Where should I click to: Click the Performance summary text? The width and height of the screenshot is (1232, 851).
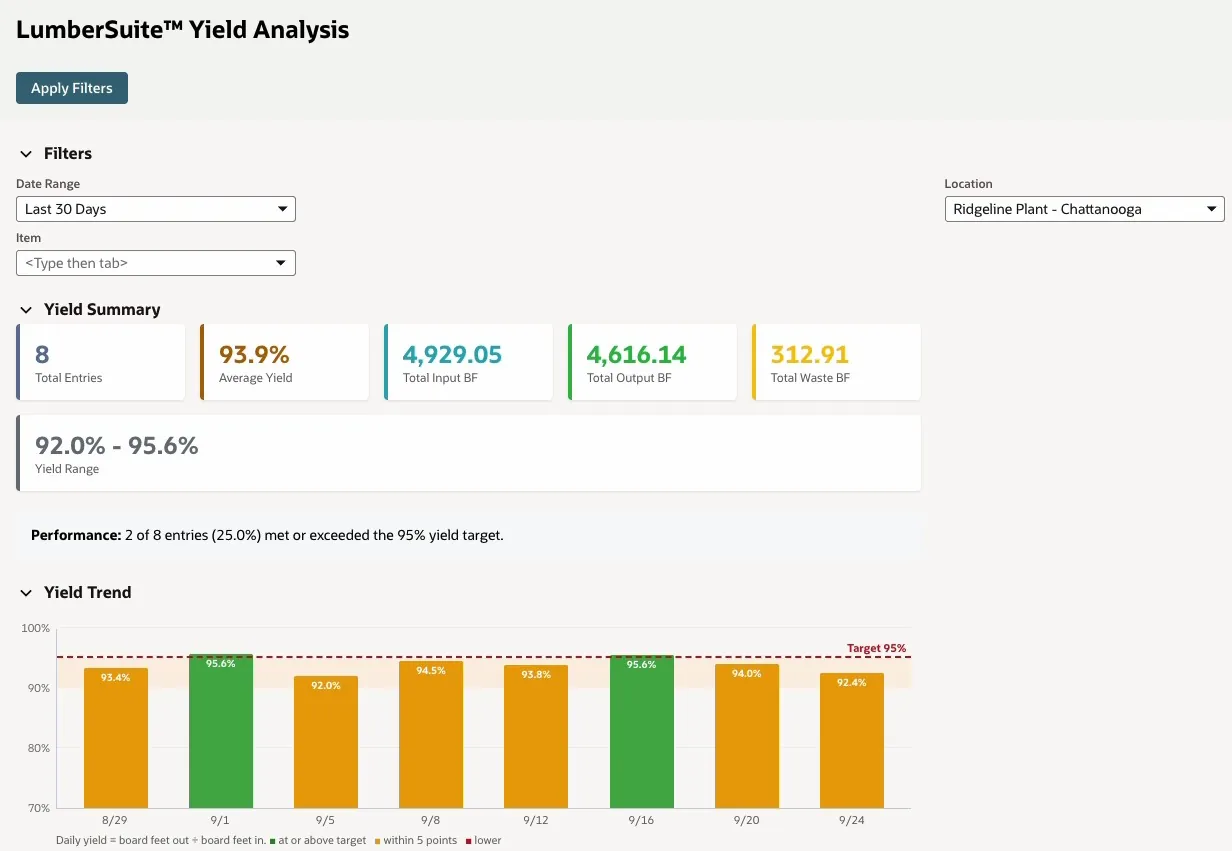click(x=267, y=535)
